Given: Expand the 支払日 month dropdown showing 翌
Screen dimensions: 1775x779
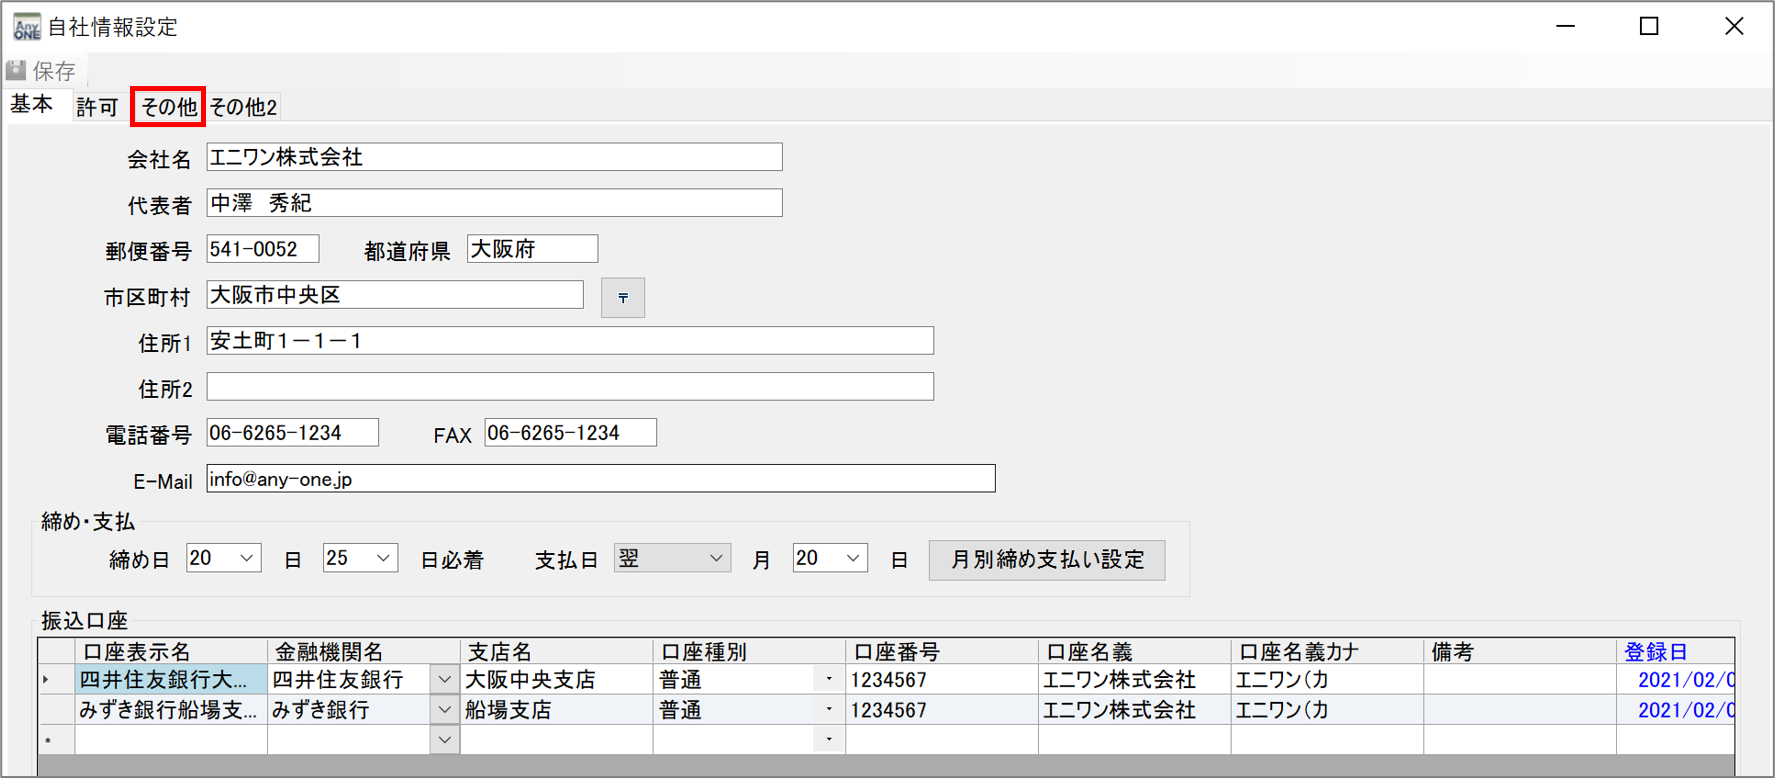Looking at the screenshot, I should coord(715,558).
